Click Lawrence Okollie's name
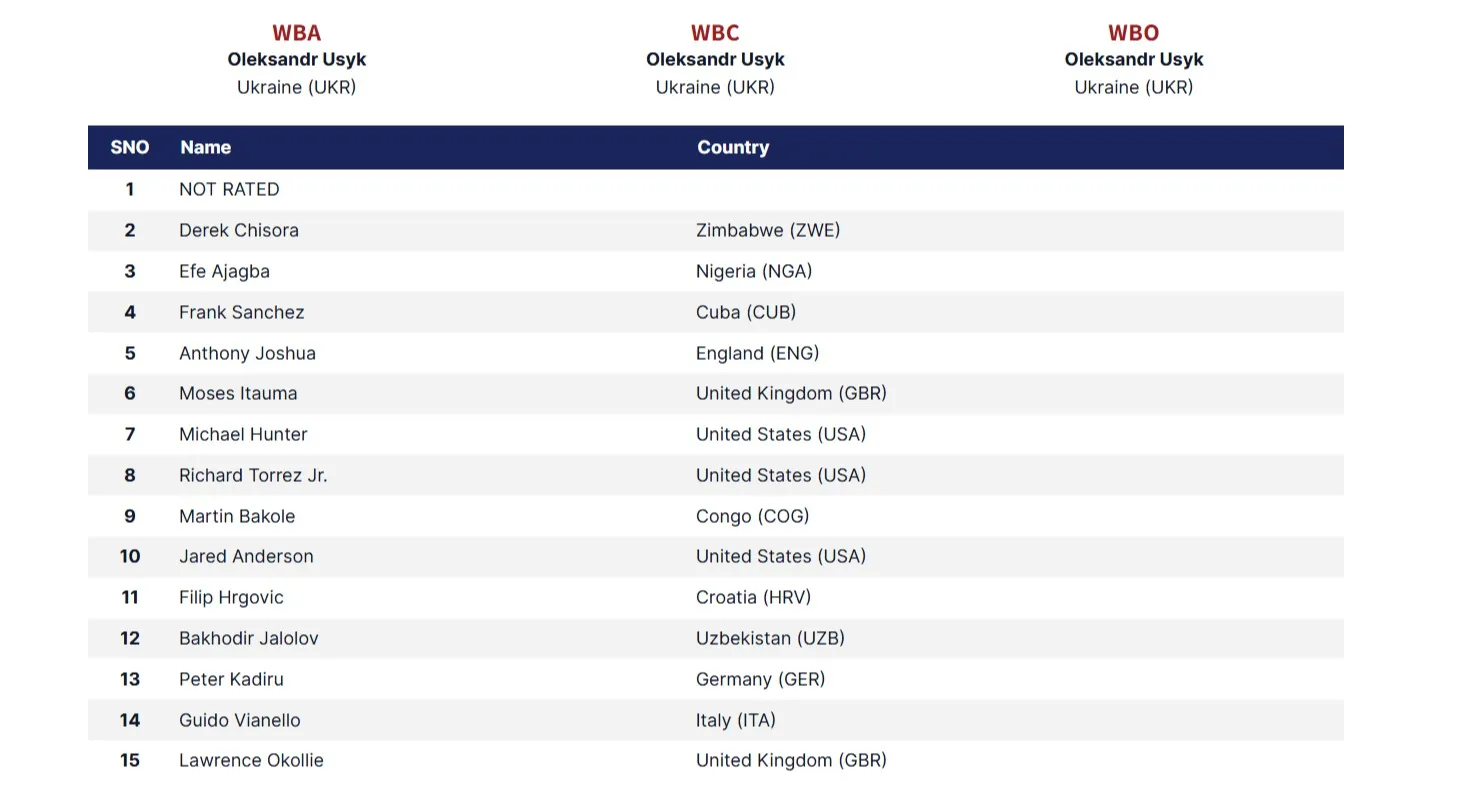The height and width of the screenshot is (789, 1467). (251, 760)
